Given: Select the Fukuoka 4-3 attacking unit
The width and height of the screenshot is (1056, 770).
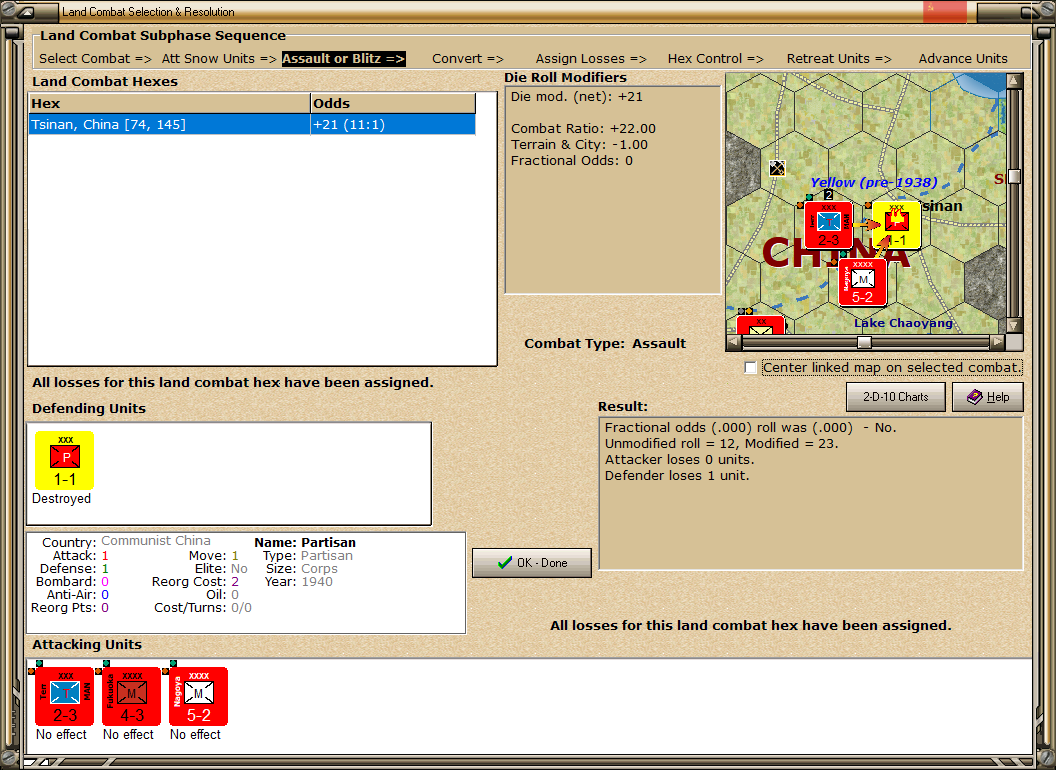Looking at the screenshot, I should (x=131, y=696).
